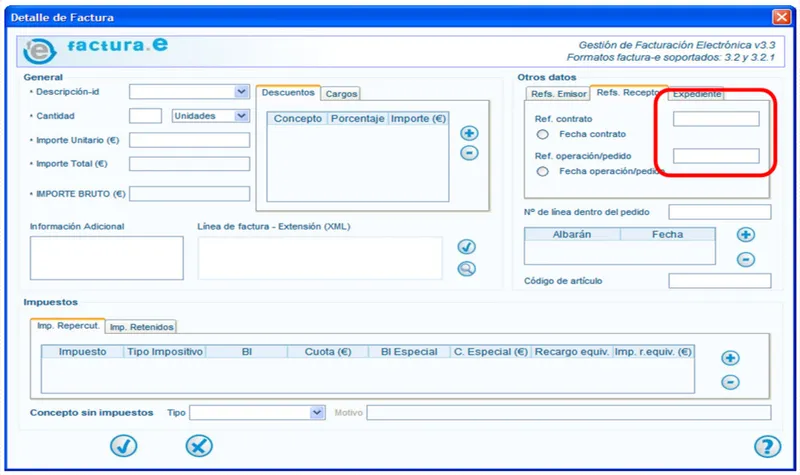Screen dimensions: 800x475
Task: Click the BI Especial column header
Action: (x=409, y=352)
